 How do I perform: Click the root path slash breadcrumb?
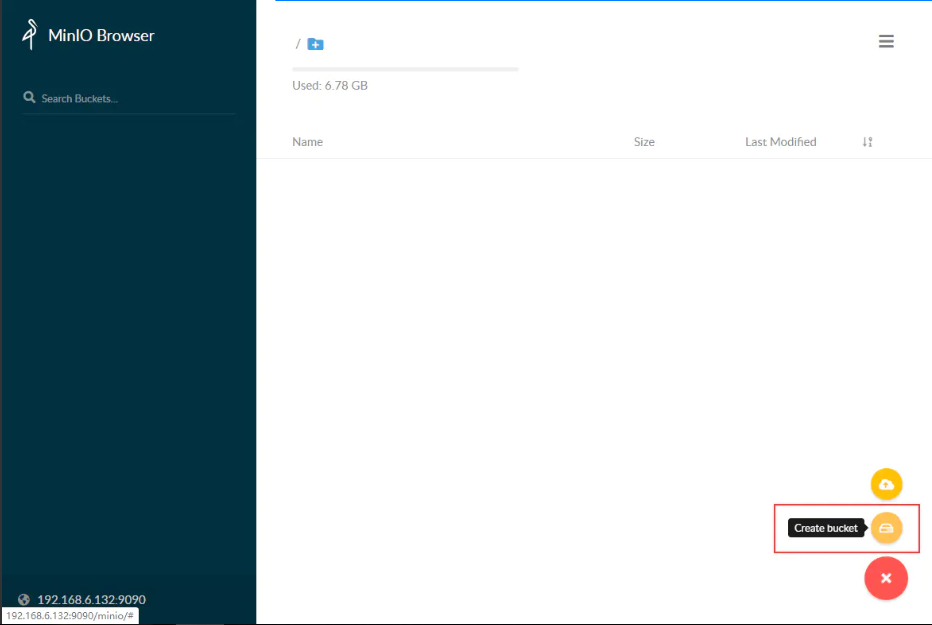298,44
